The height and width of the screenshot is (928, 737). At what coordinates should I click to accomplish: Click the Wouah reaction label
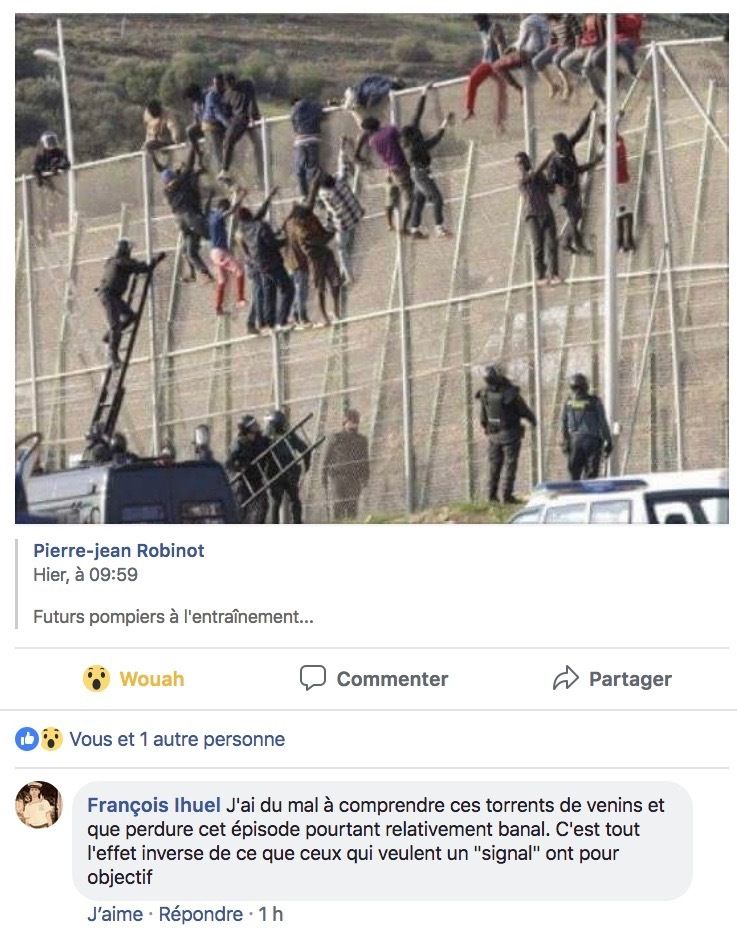pyautogui.click(x=152, y=679)
